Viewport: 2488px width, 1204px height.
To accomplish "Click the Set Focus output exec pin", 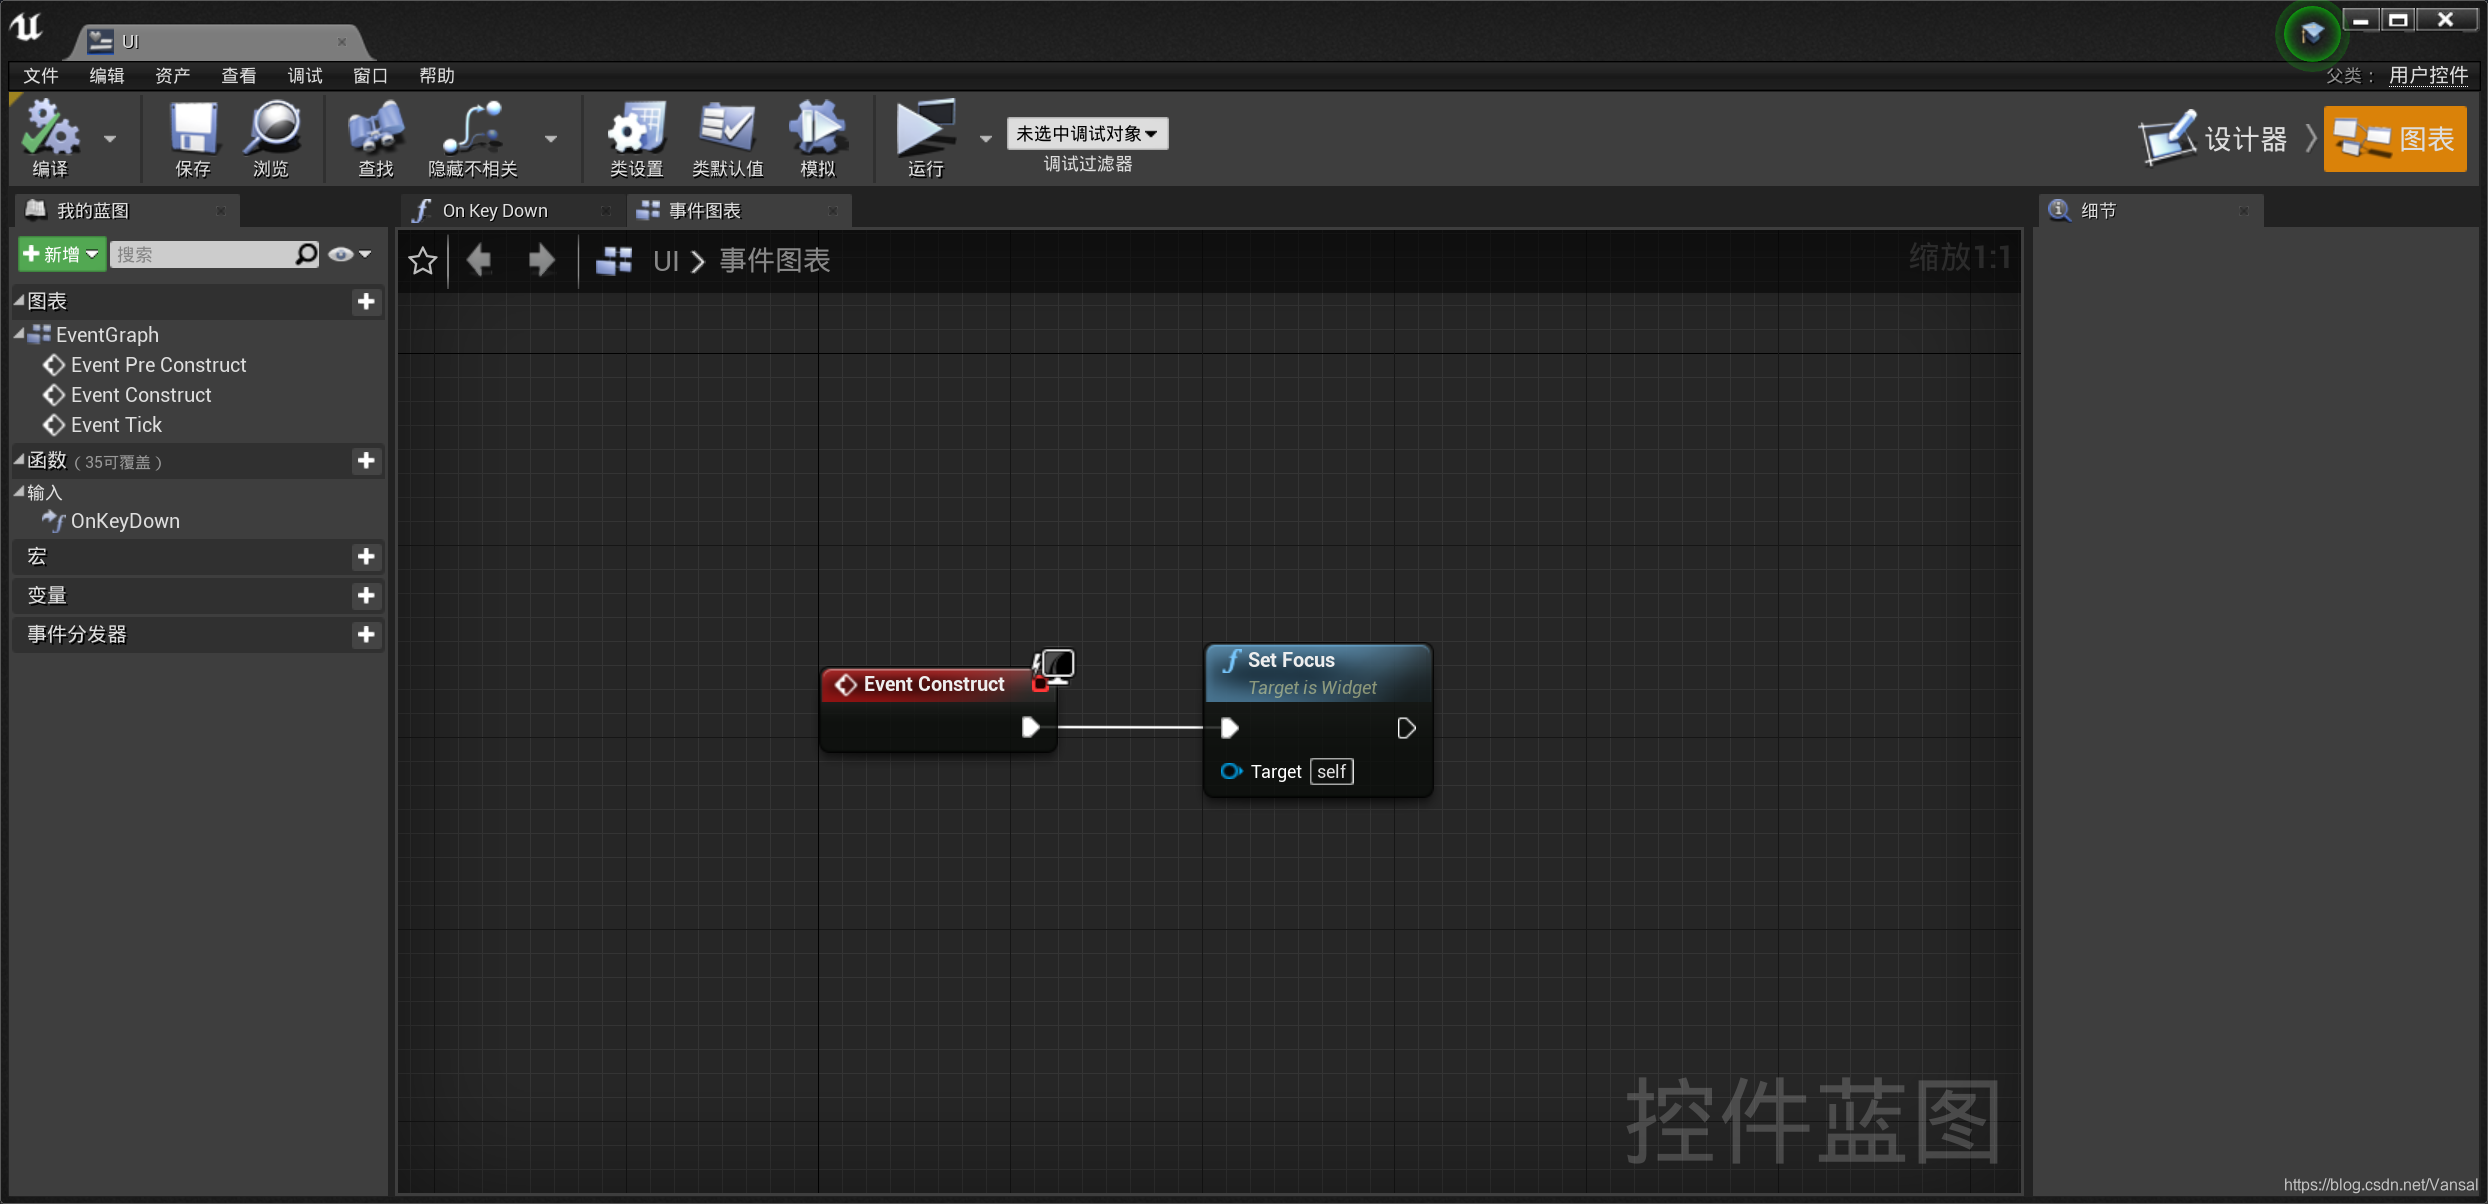I will coord(1406,728).
